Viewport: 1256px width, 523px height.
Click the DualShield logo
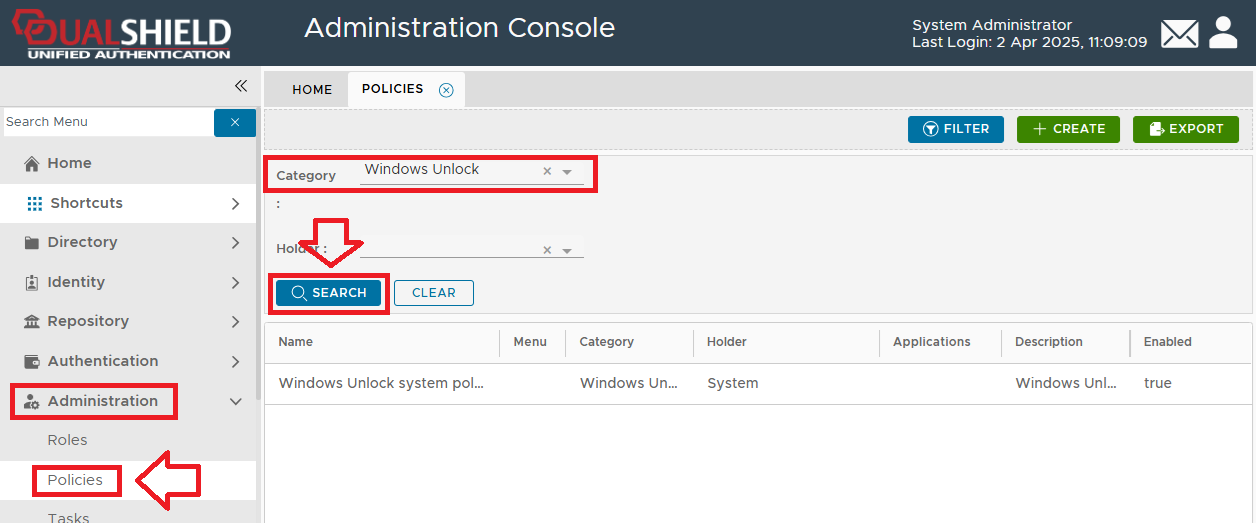point(120,34)
